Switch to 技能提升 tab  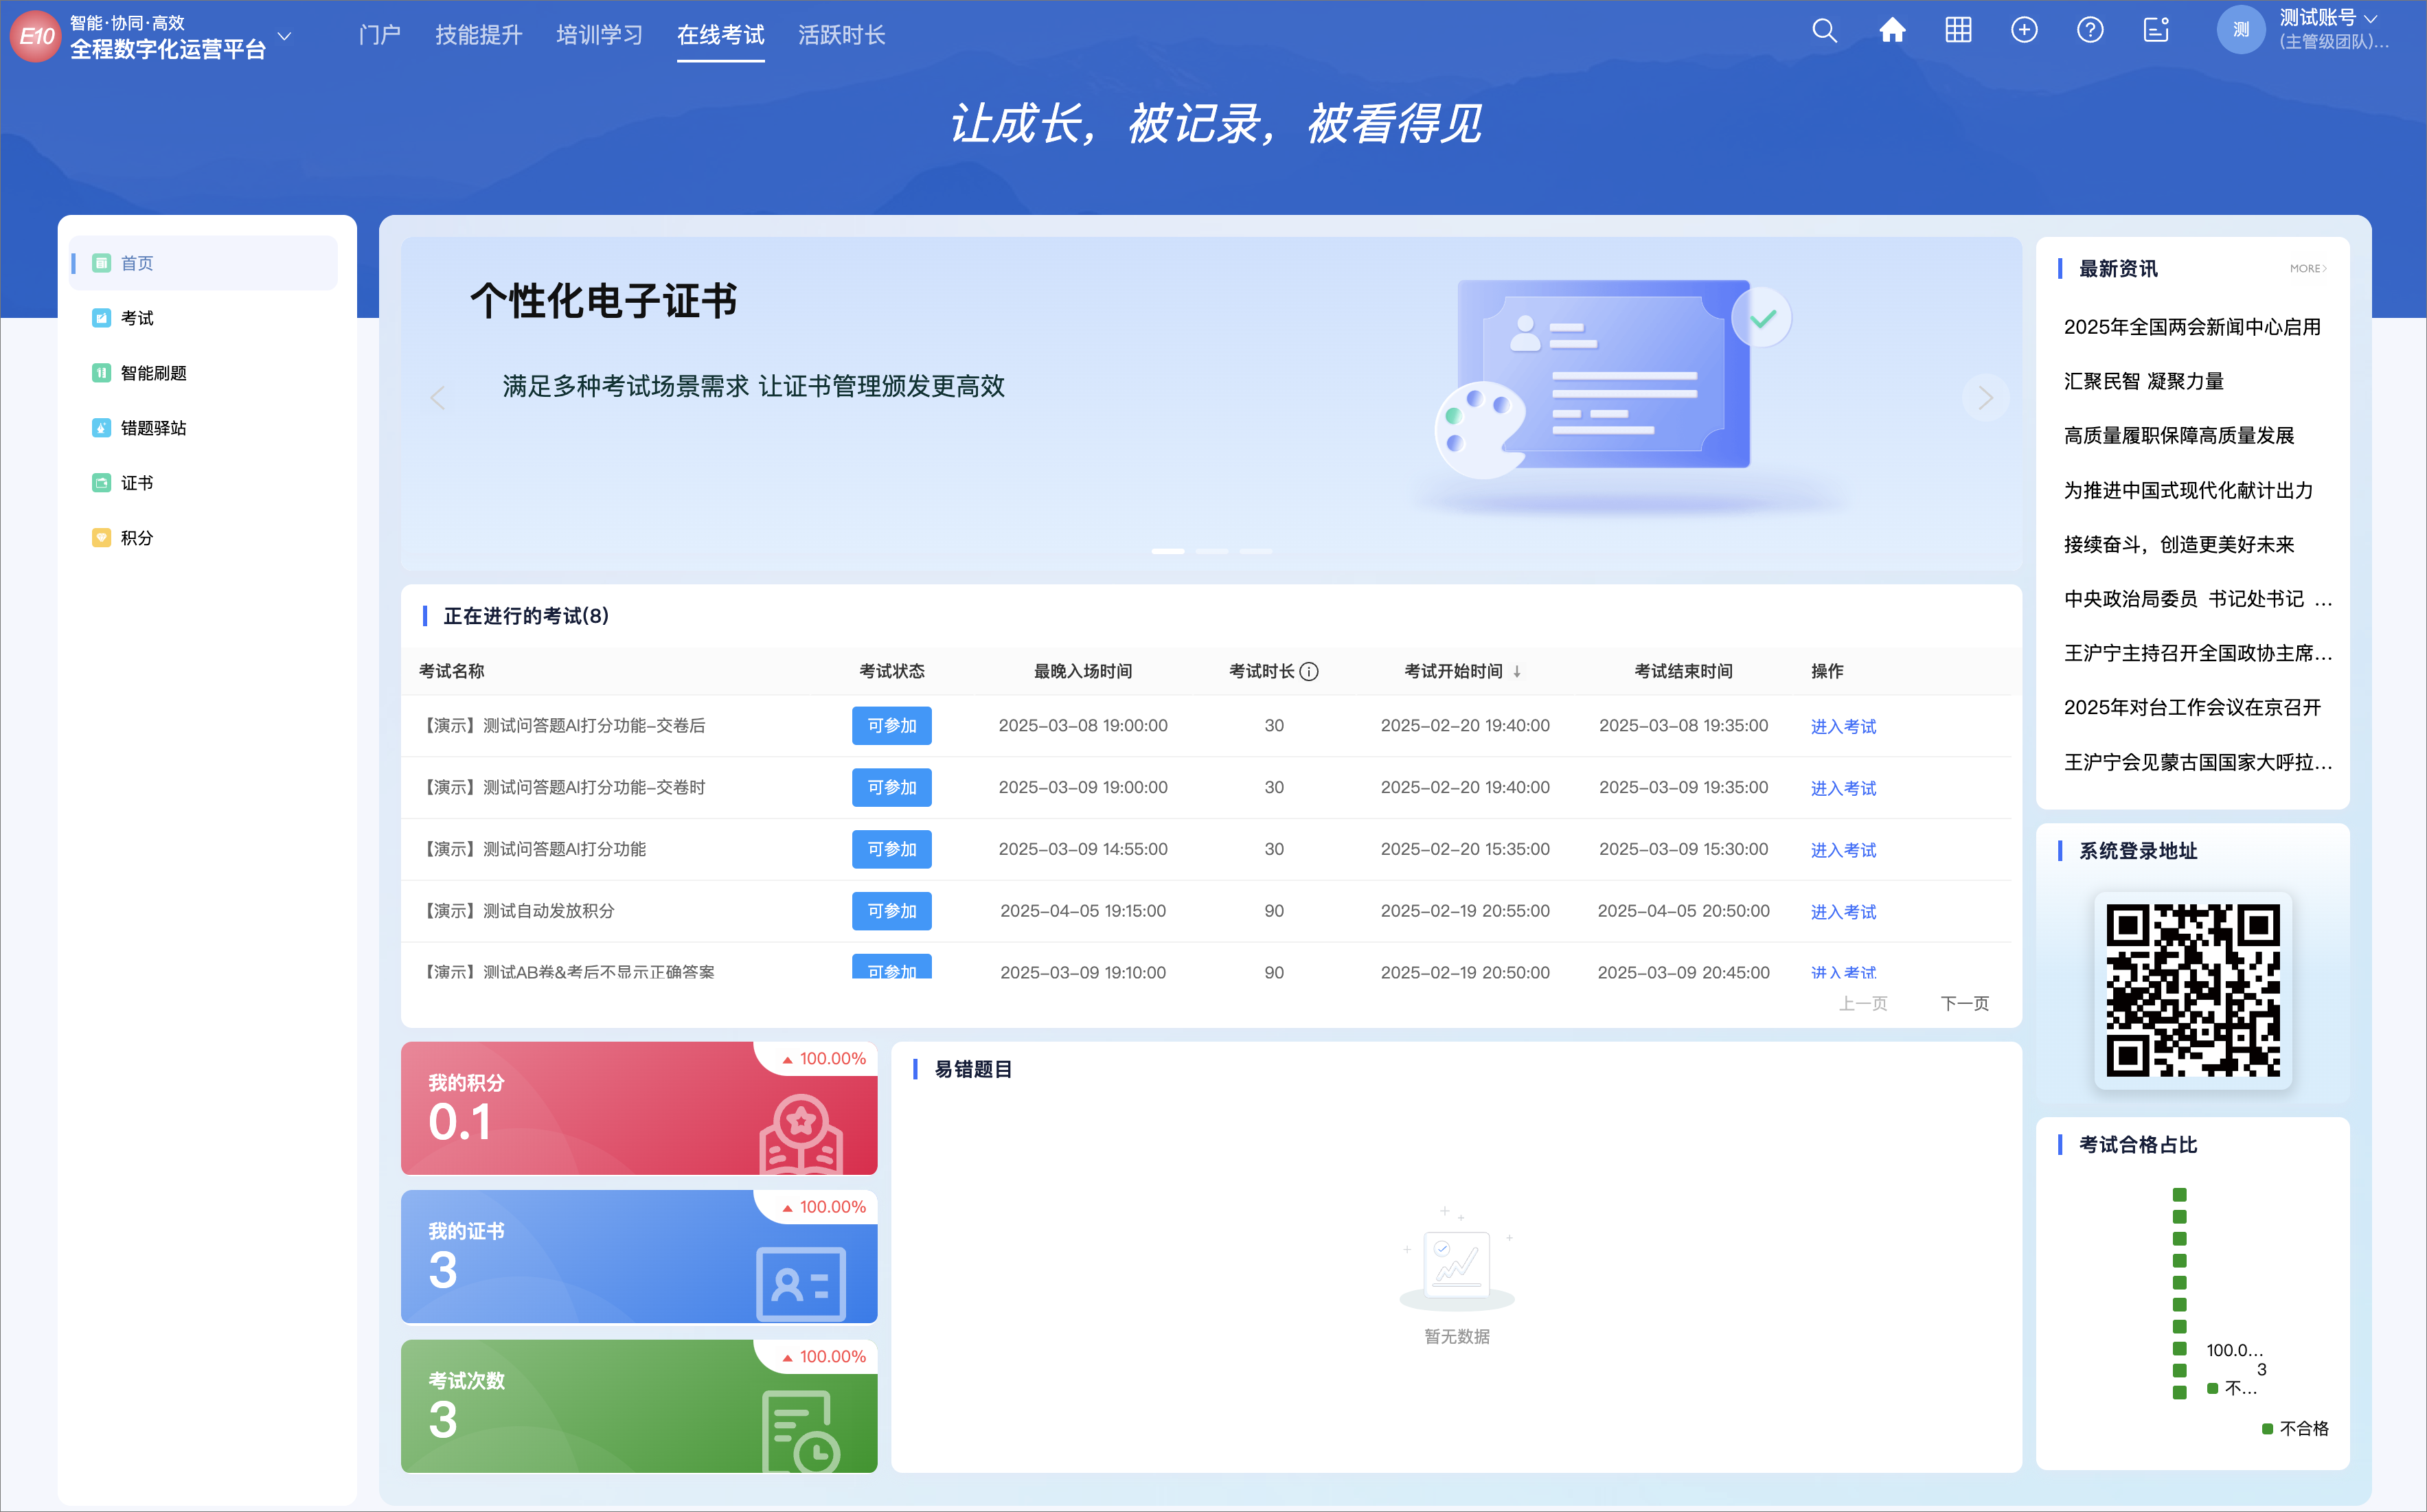479,35
